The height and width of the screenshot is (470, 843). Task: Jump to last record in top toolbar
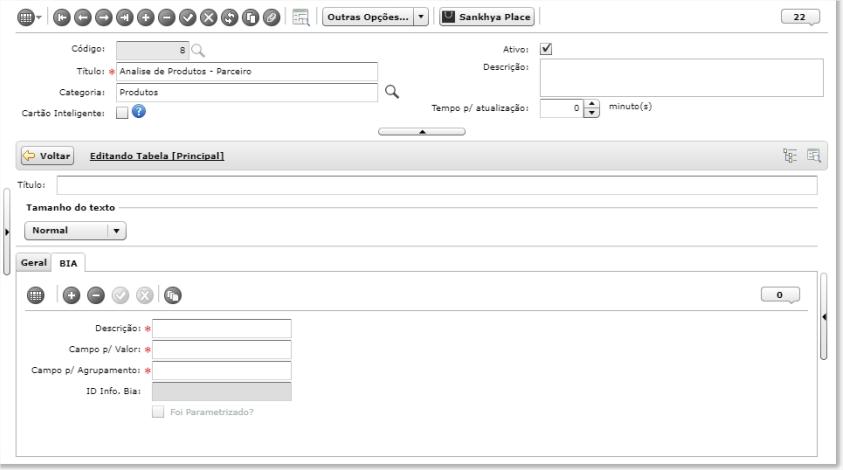pyautogui.click(x=125, y=17)
